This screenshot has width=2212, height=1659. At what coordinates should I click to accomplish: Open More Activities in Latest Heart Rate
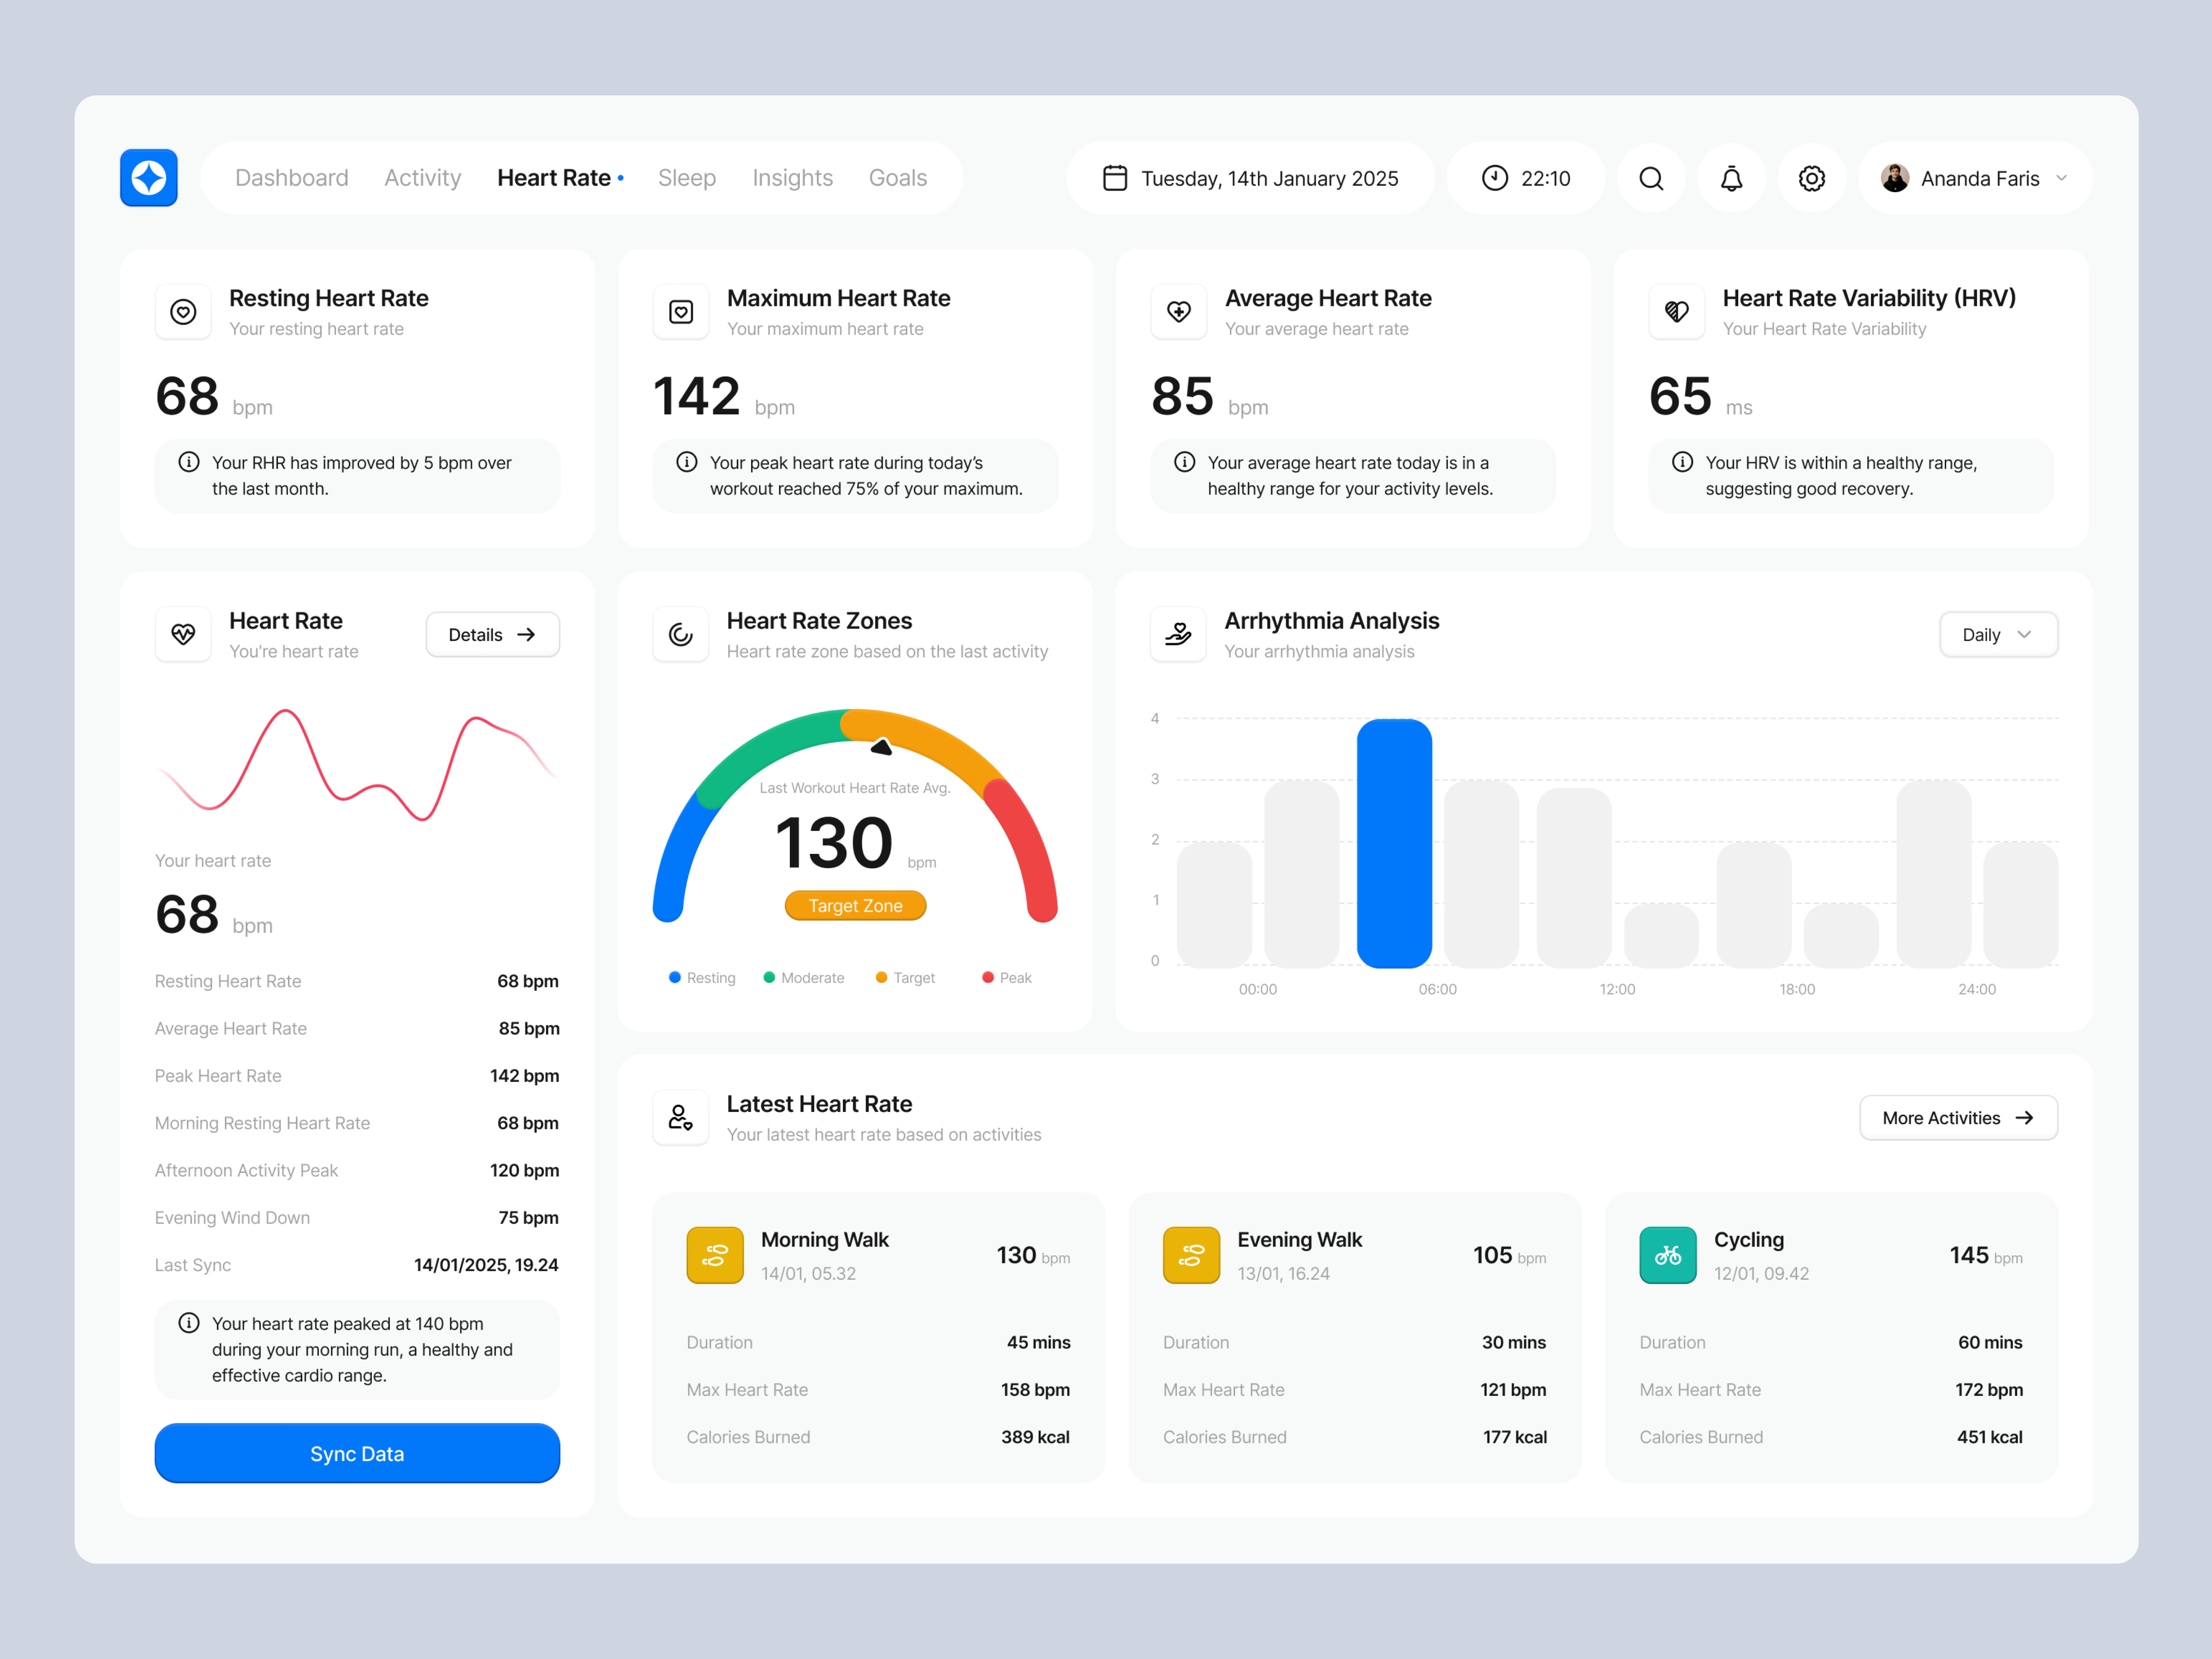1957,1117
